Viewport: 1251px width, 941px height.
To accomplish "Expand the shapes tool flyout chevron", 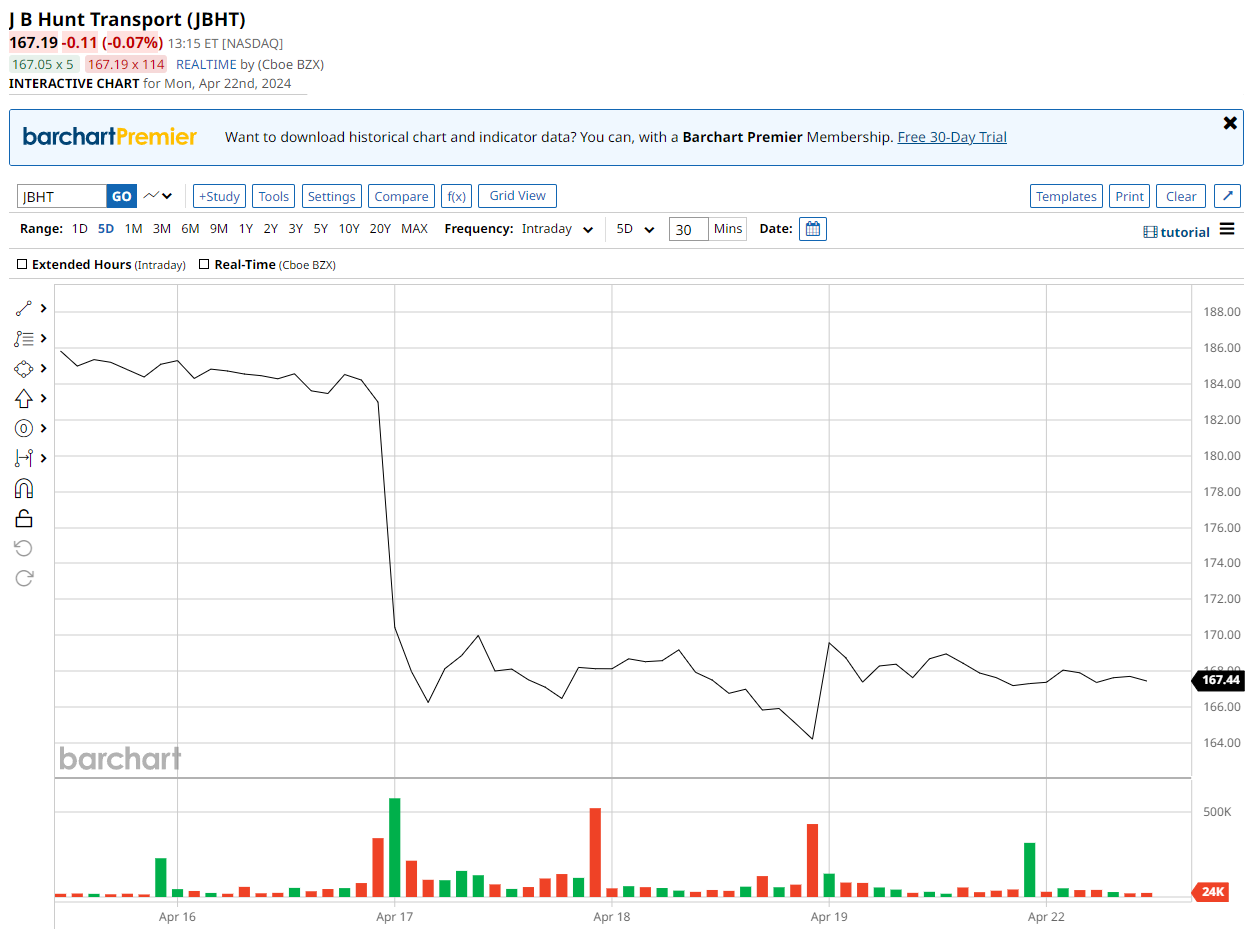I will (44, 369).
